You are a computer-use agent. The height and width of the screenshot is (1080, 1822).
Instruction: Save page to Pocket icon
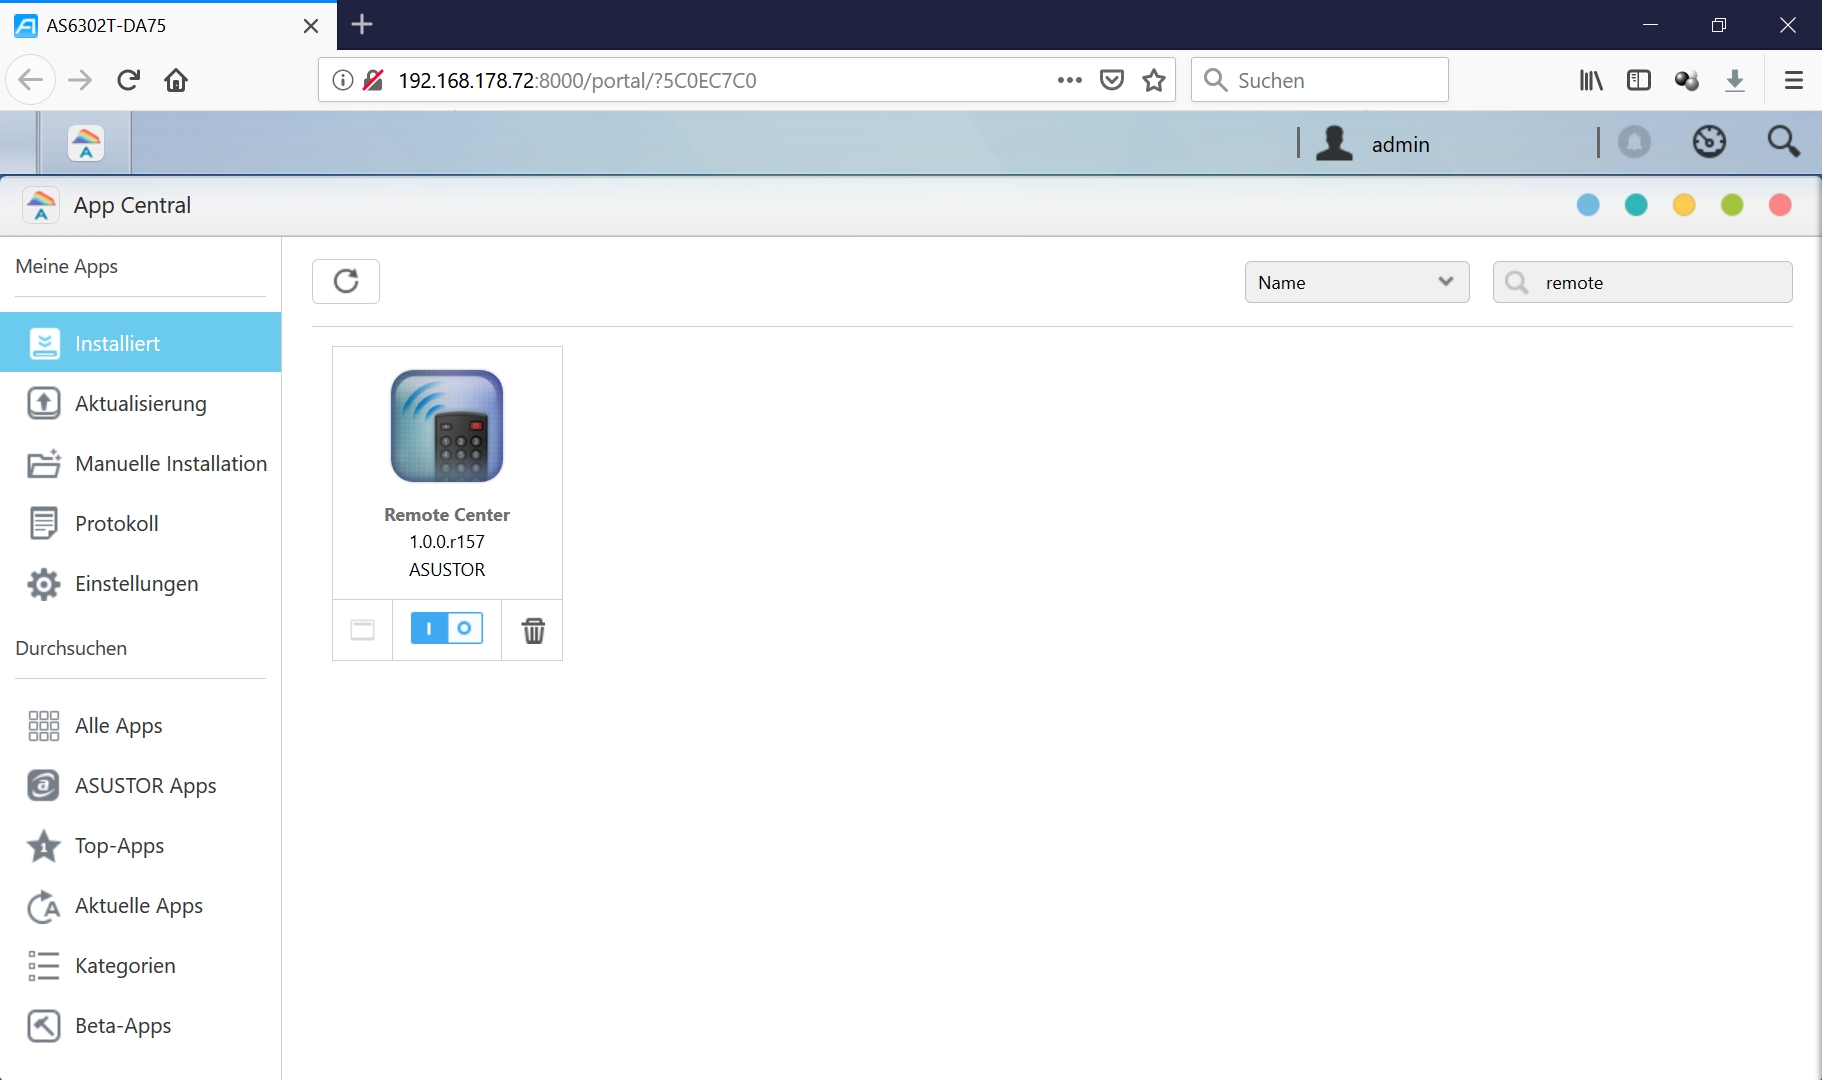coord(1112,80)
